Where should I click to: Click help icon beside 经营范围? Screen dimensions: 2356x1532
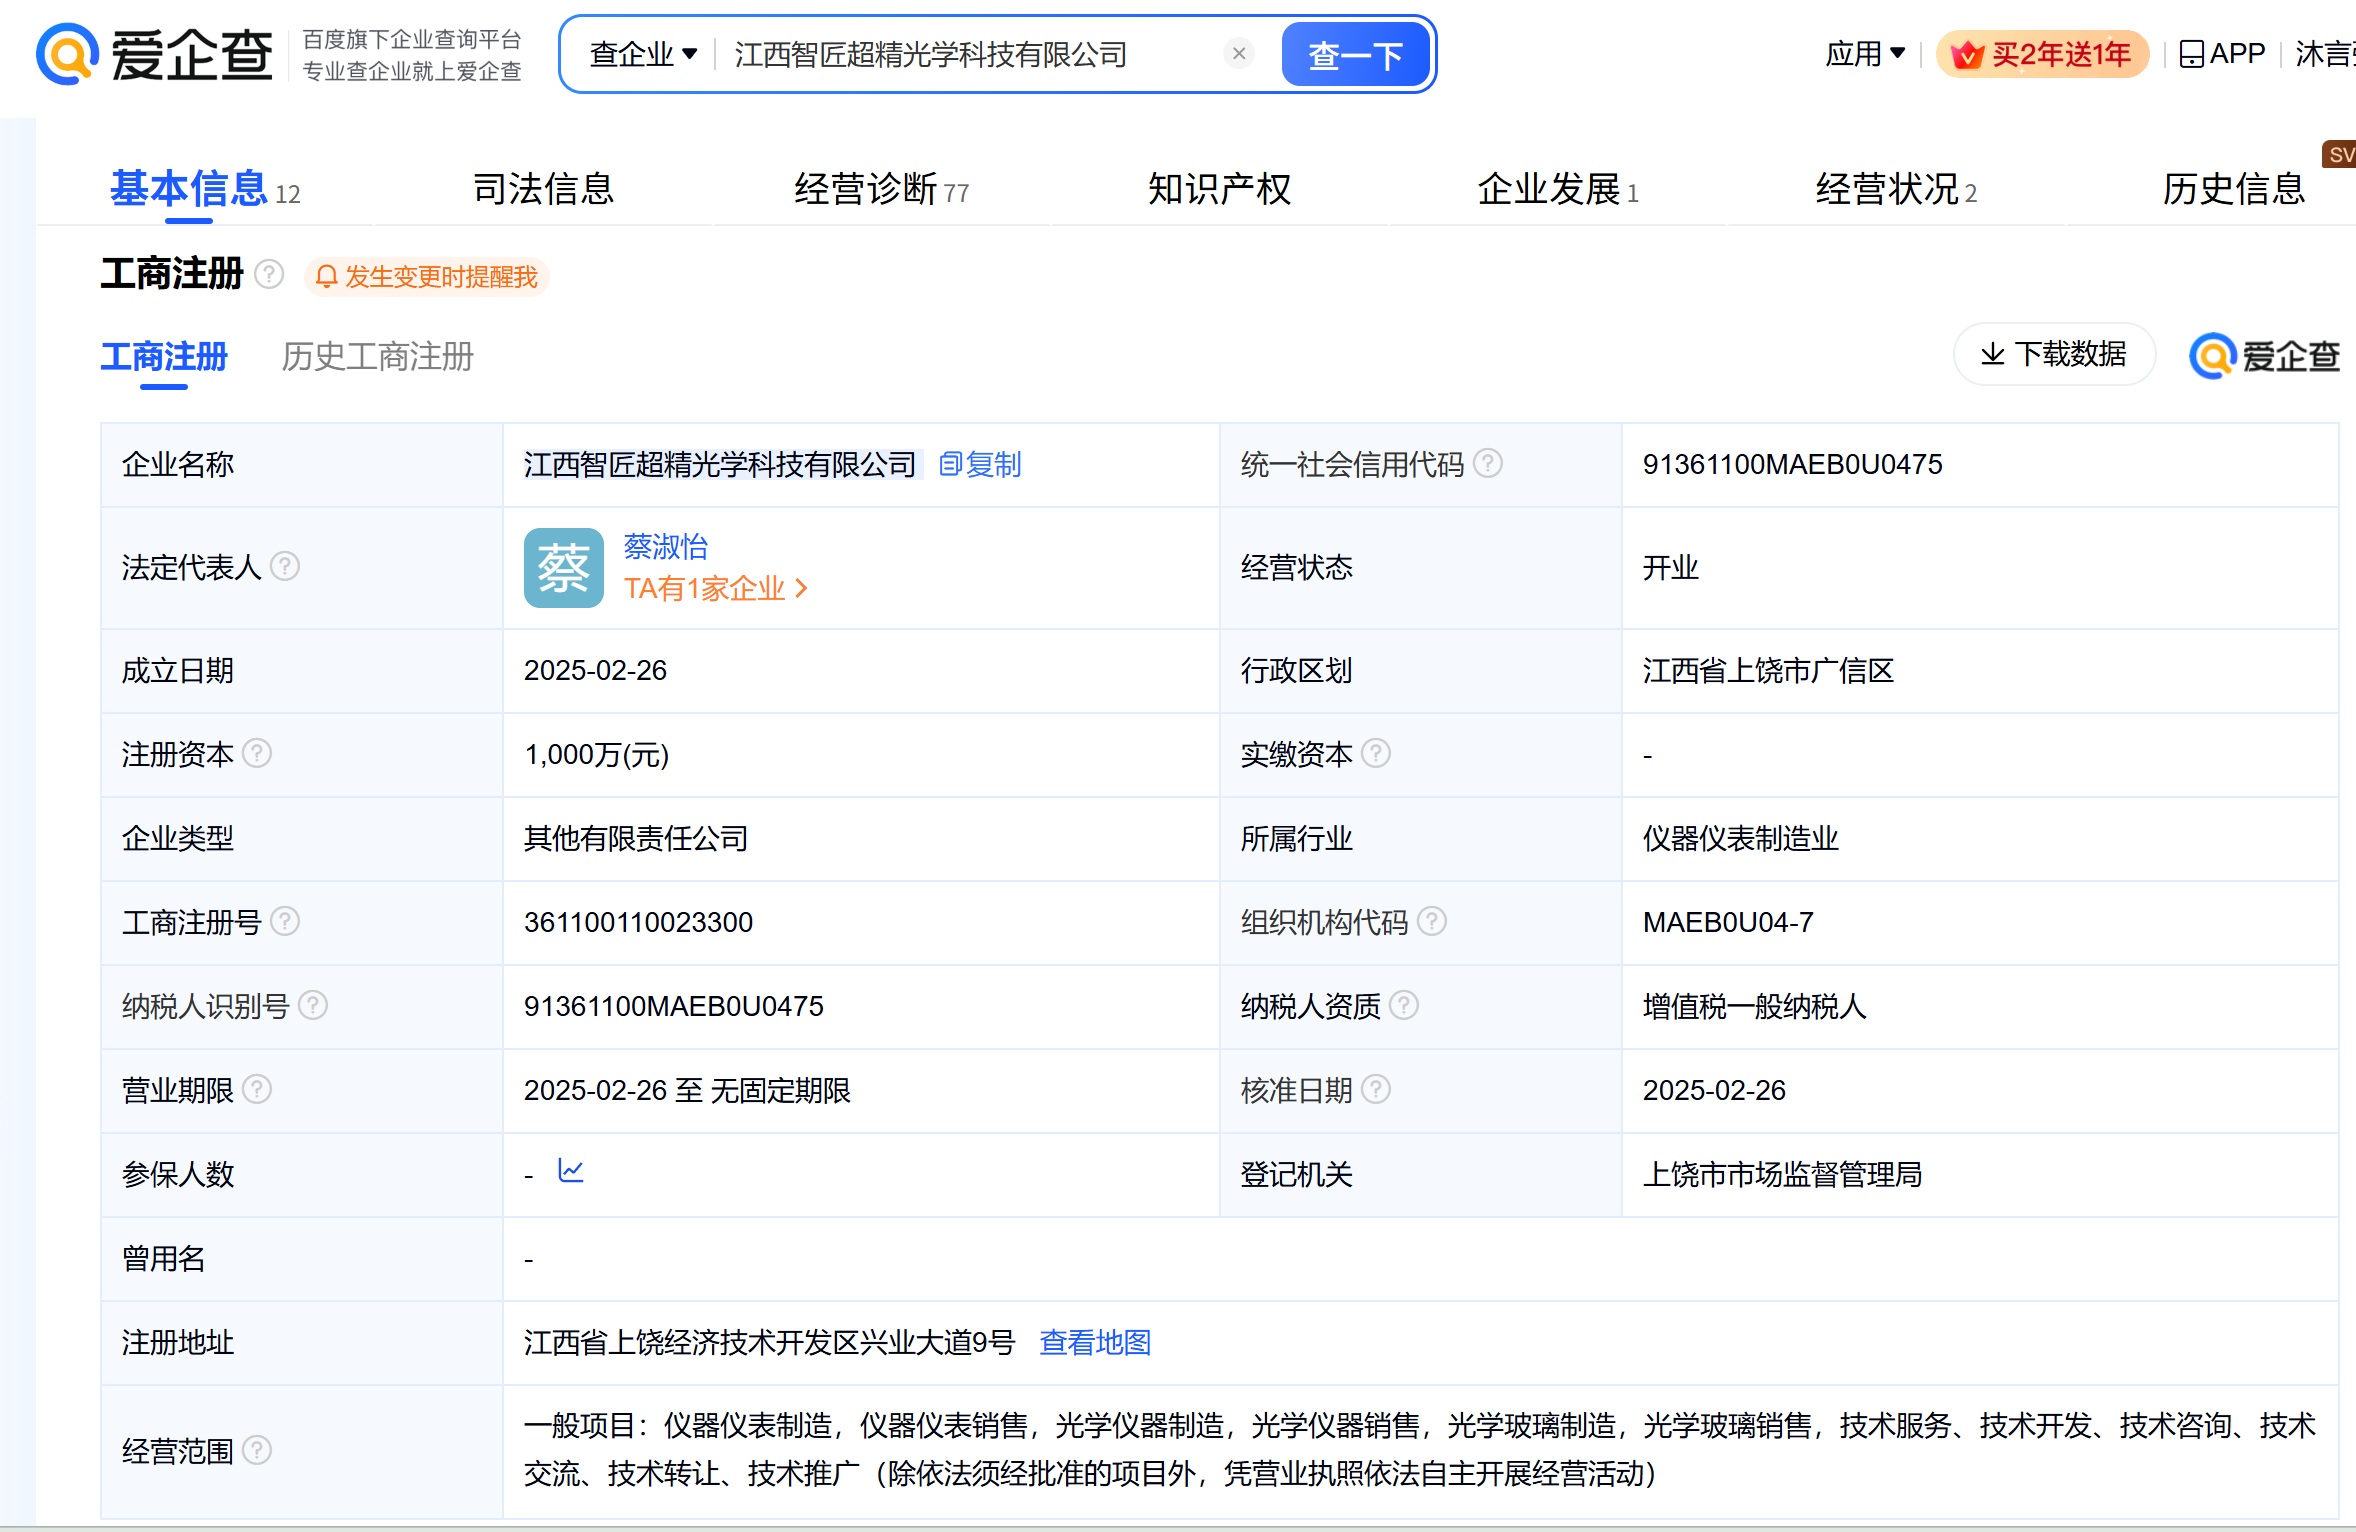[257, 1450]
